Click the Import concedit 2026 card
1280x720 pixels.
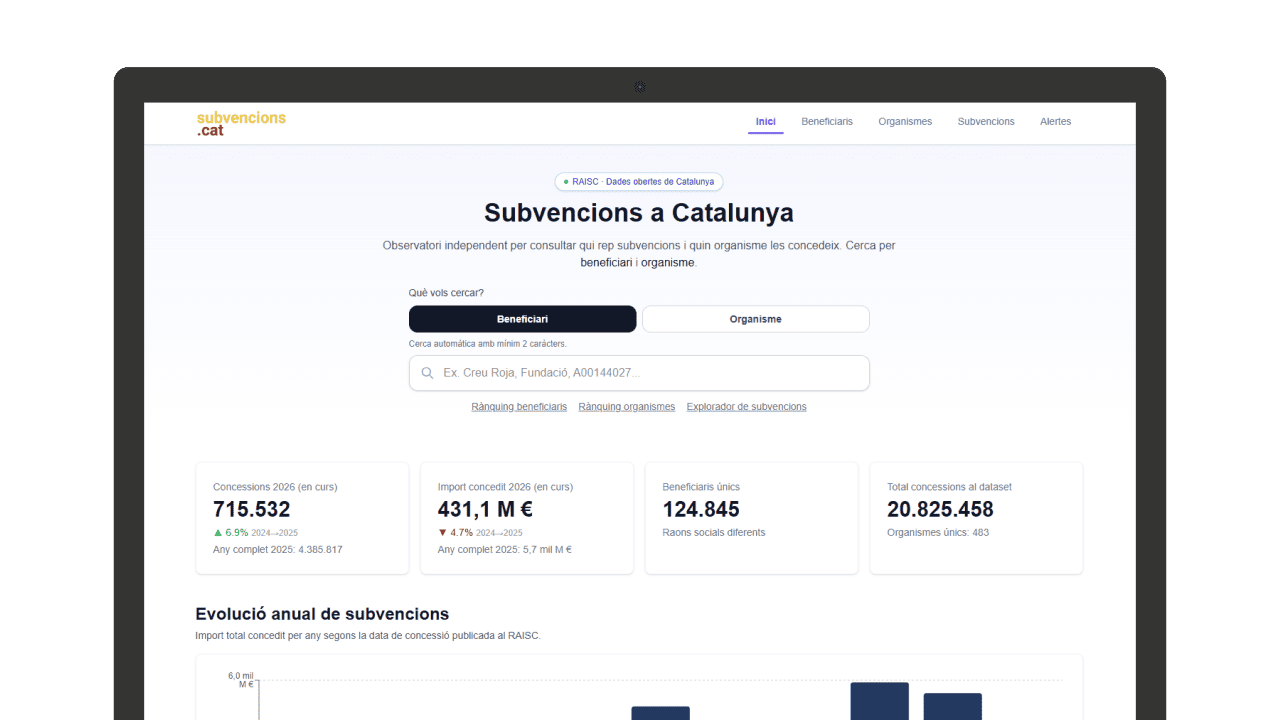[x=526, y=518]
